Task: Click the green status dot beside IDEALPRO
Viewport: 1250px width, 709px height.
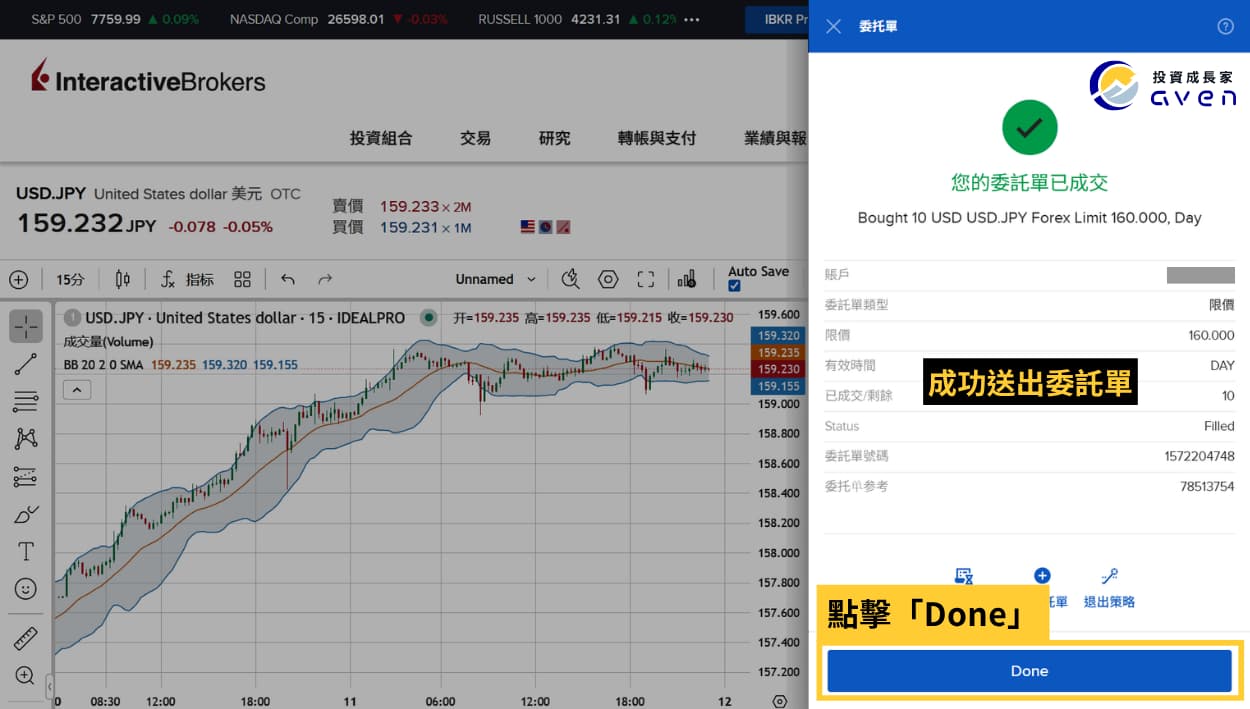Action: [428, 318]
